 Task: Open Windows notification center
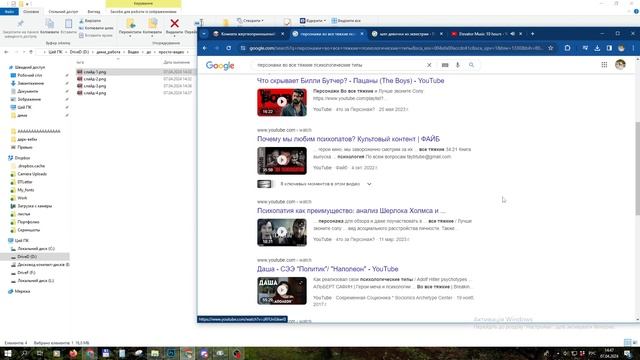coord(628,353)
